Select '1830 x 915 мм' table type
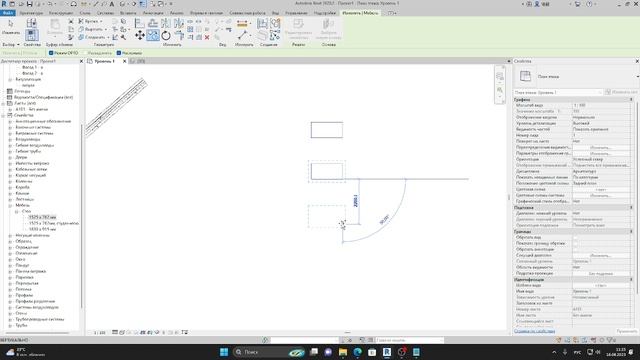Image resolution: width=640 pixels, height=360 pixels. tap(42, 229)
